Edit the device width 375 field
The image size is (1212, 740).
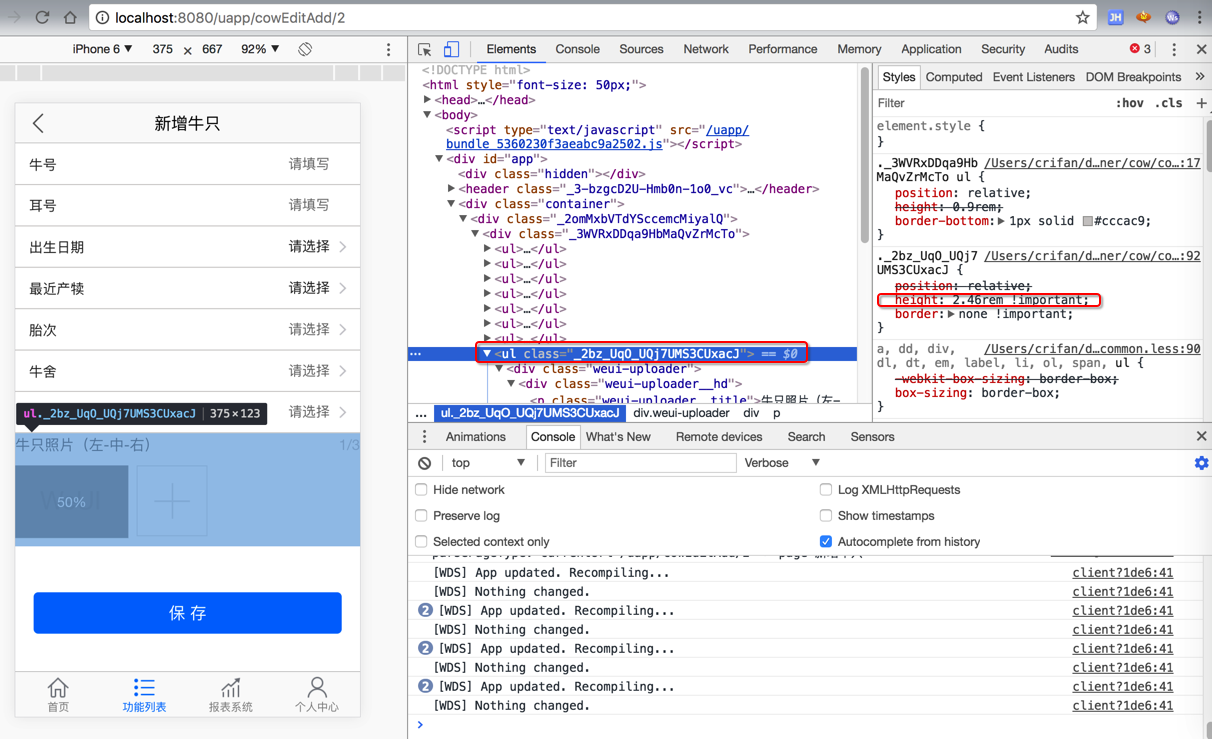[162, 49]
